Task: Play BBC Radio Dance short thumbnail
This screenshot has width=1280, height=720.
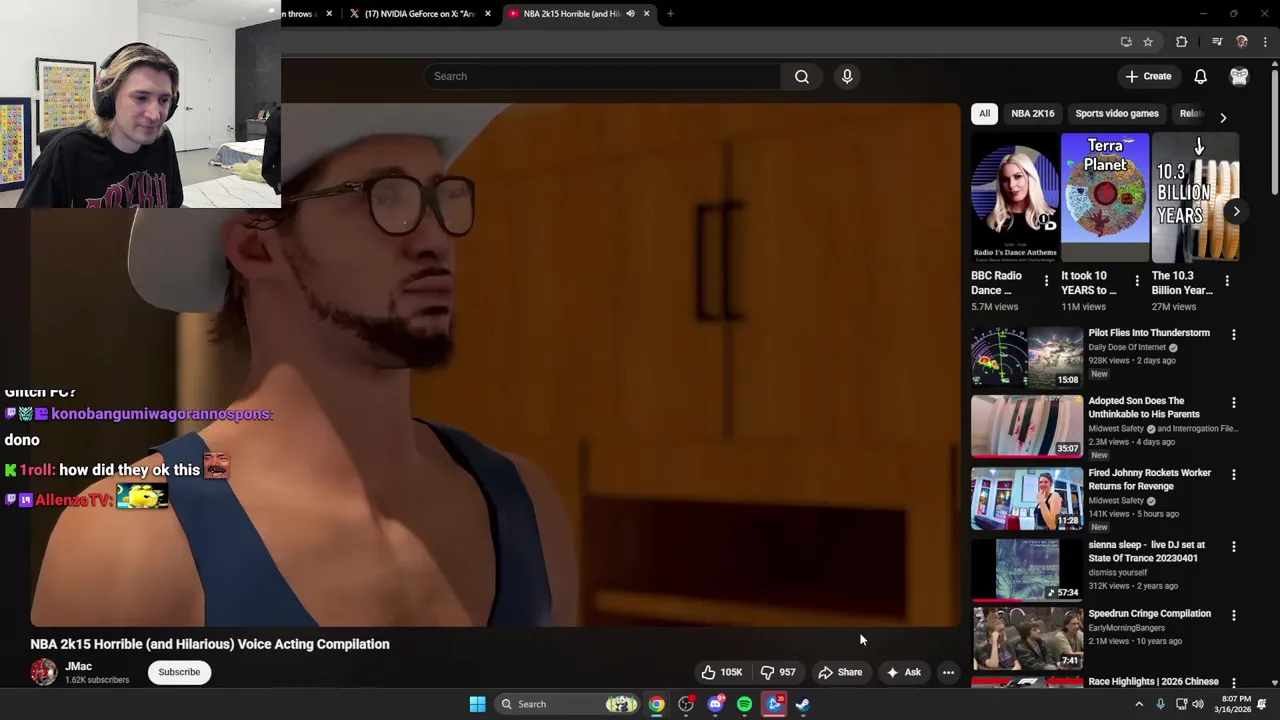Action: pyautogui.click(x=1014, y=196)
